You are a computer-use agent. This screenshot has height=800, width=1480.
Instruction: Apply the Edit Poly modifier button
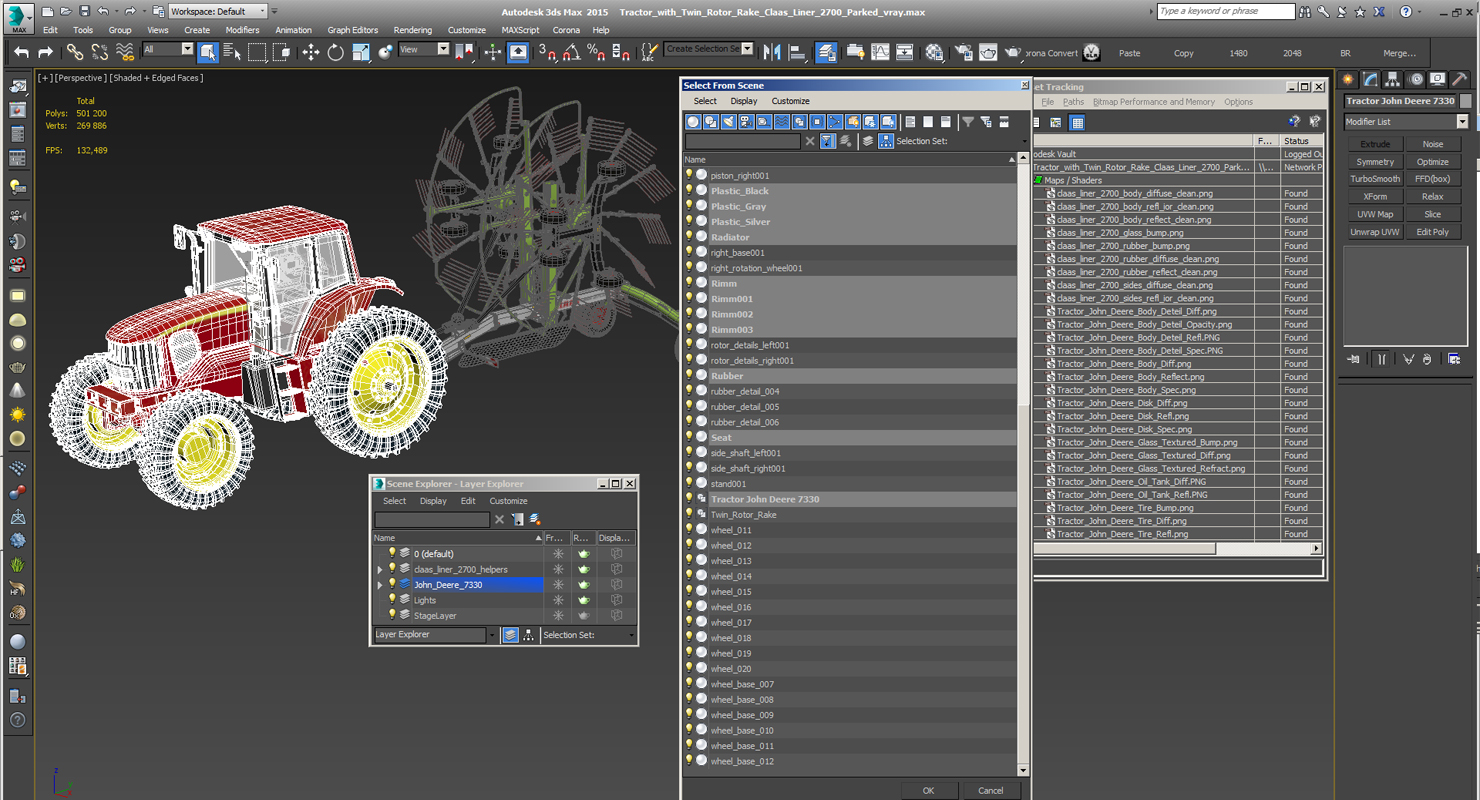click(x=1432, y=232)
